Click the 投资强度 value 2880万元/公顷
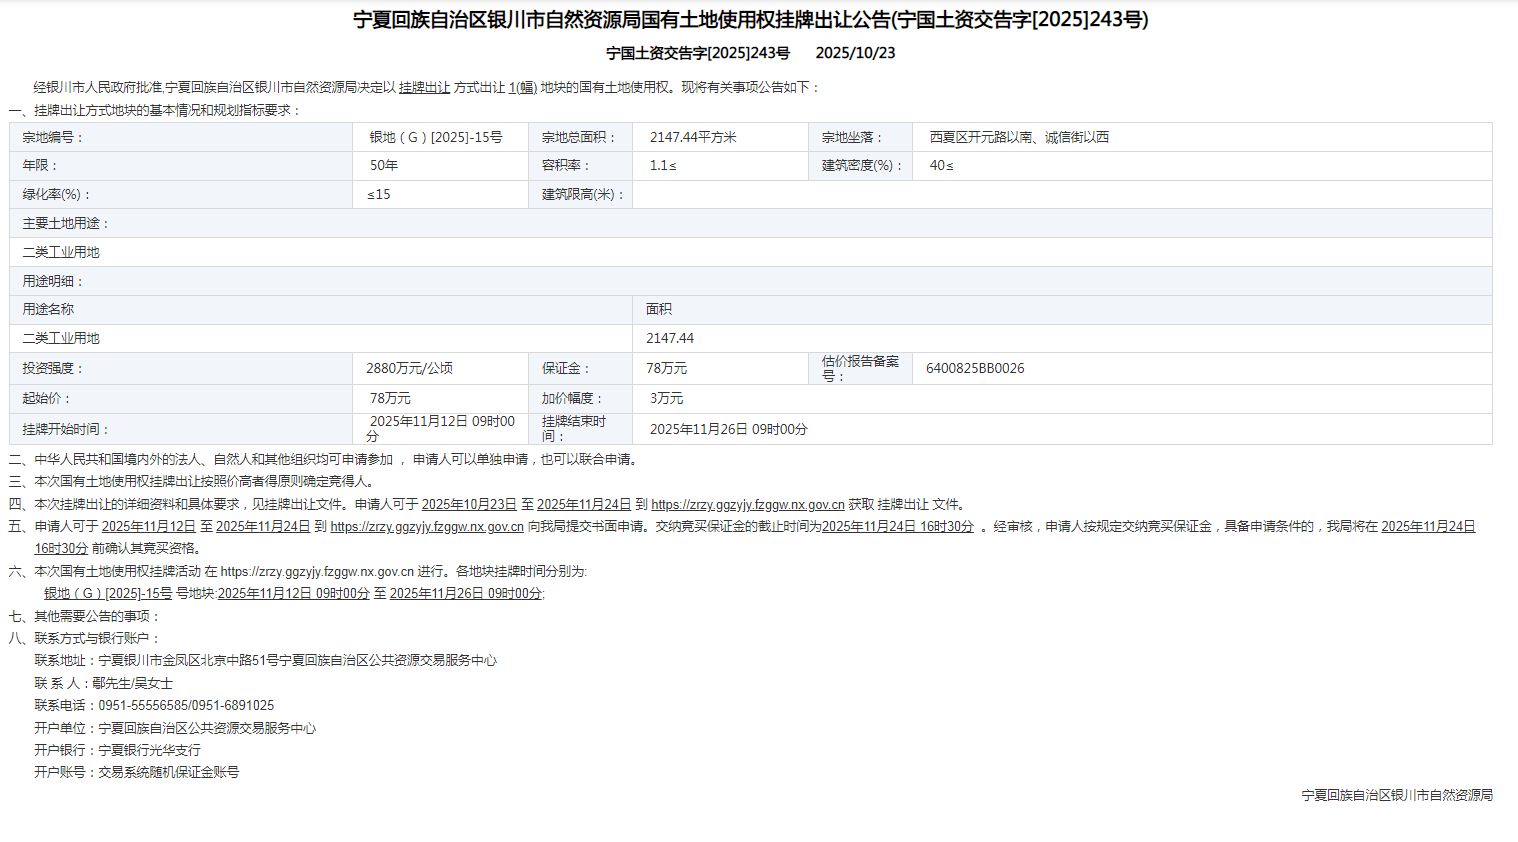 point(410,369)
